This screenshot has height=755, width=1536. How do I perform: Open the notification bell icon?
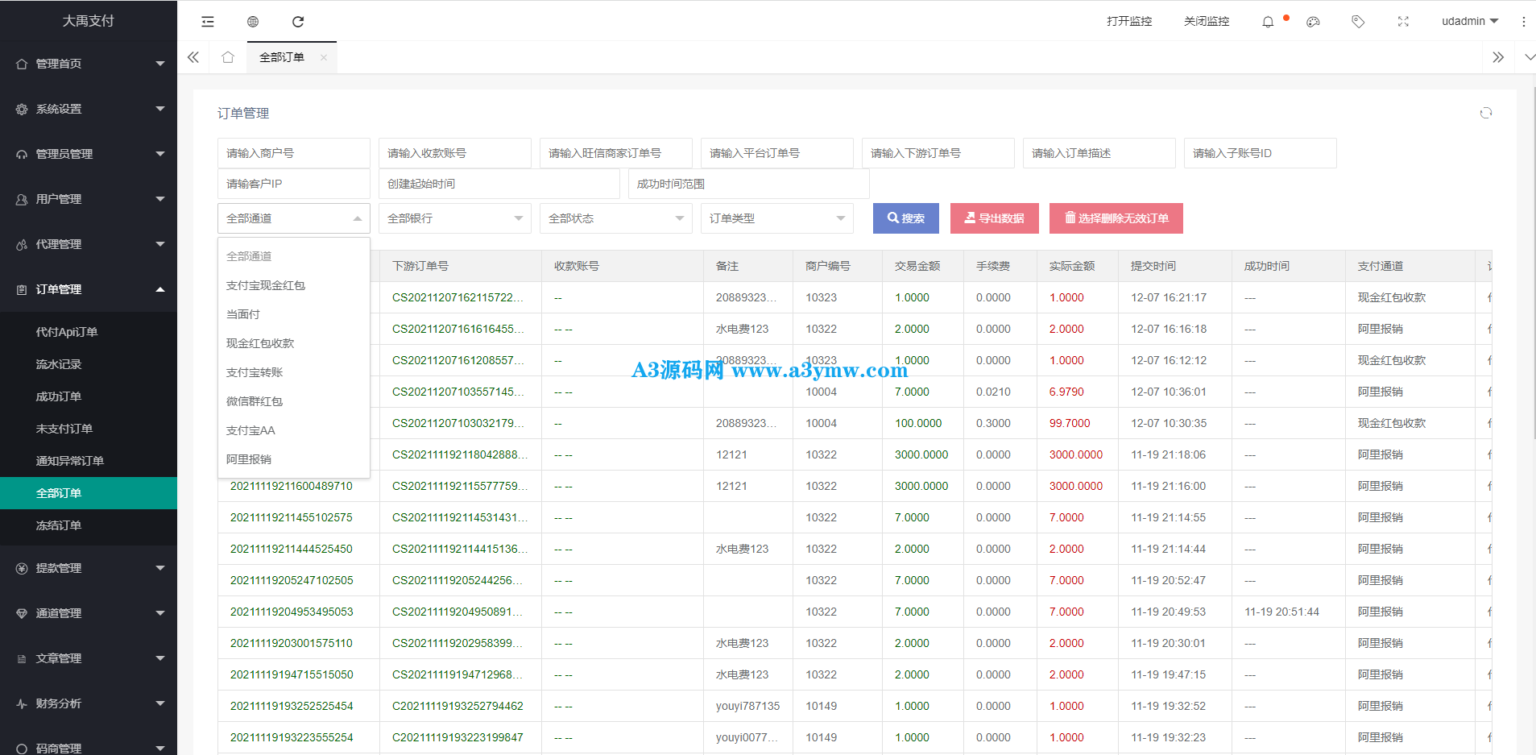1268,21
